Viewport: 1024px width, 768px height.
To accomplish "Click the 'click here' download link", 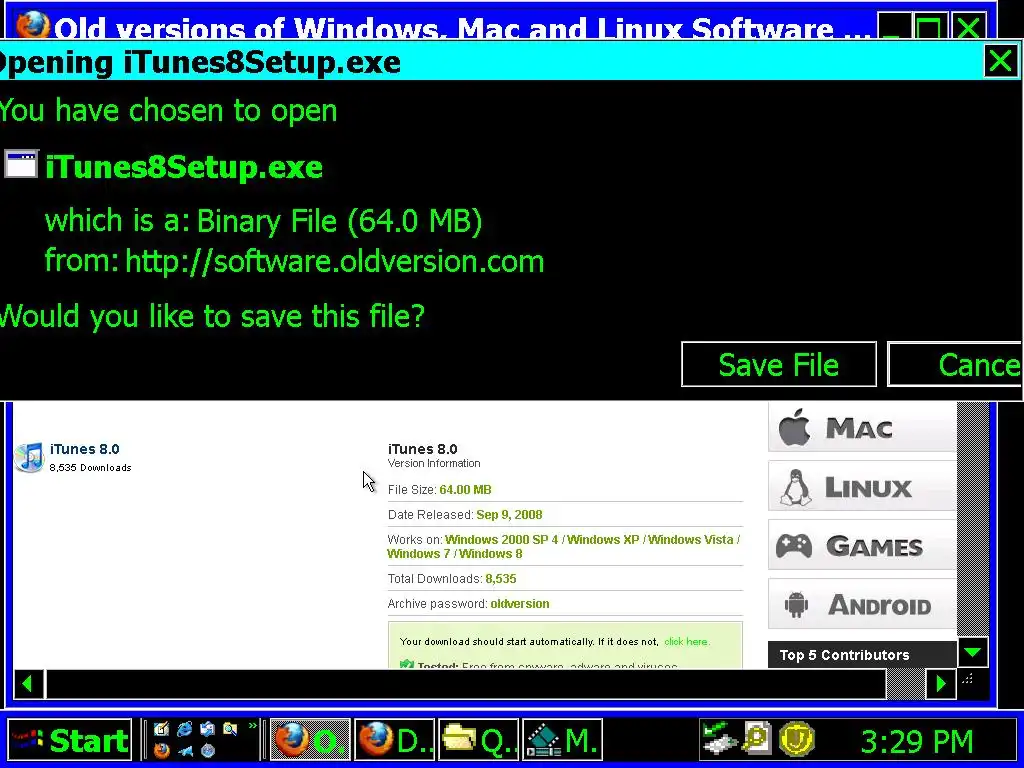I will point(686,641).
